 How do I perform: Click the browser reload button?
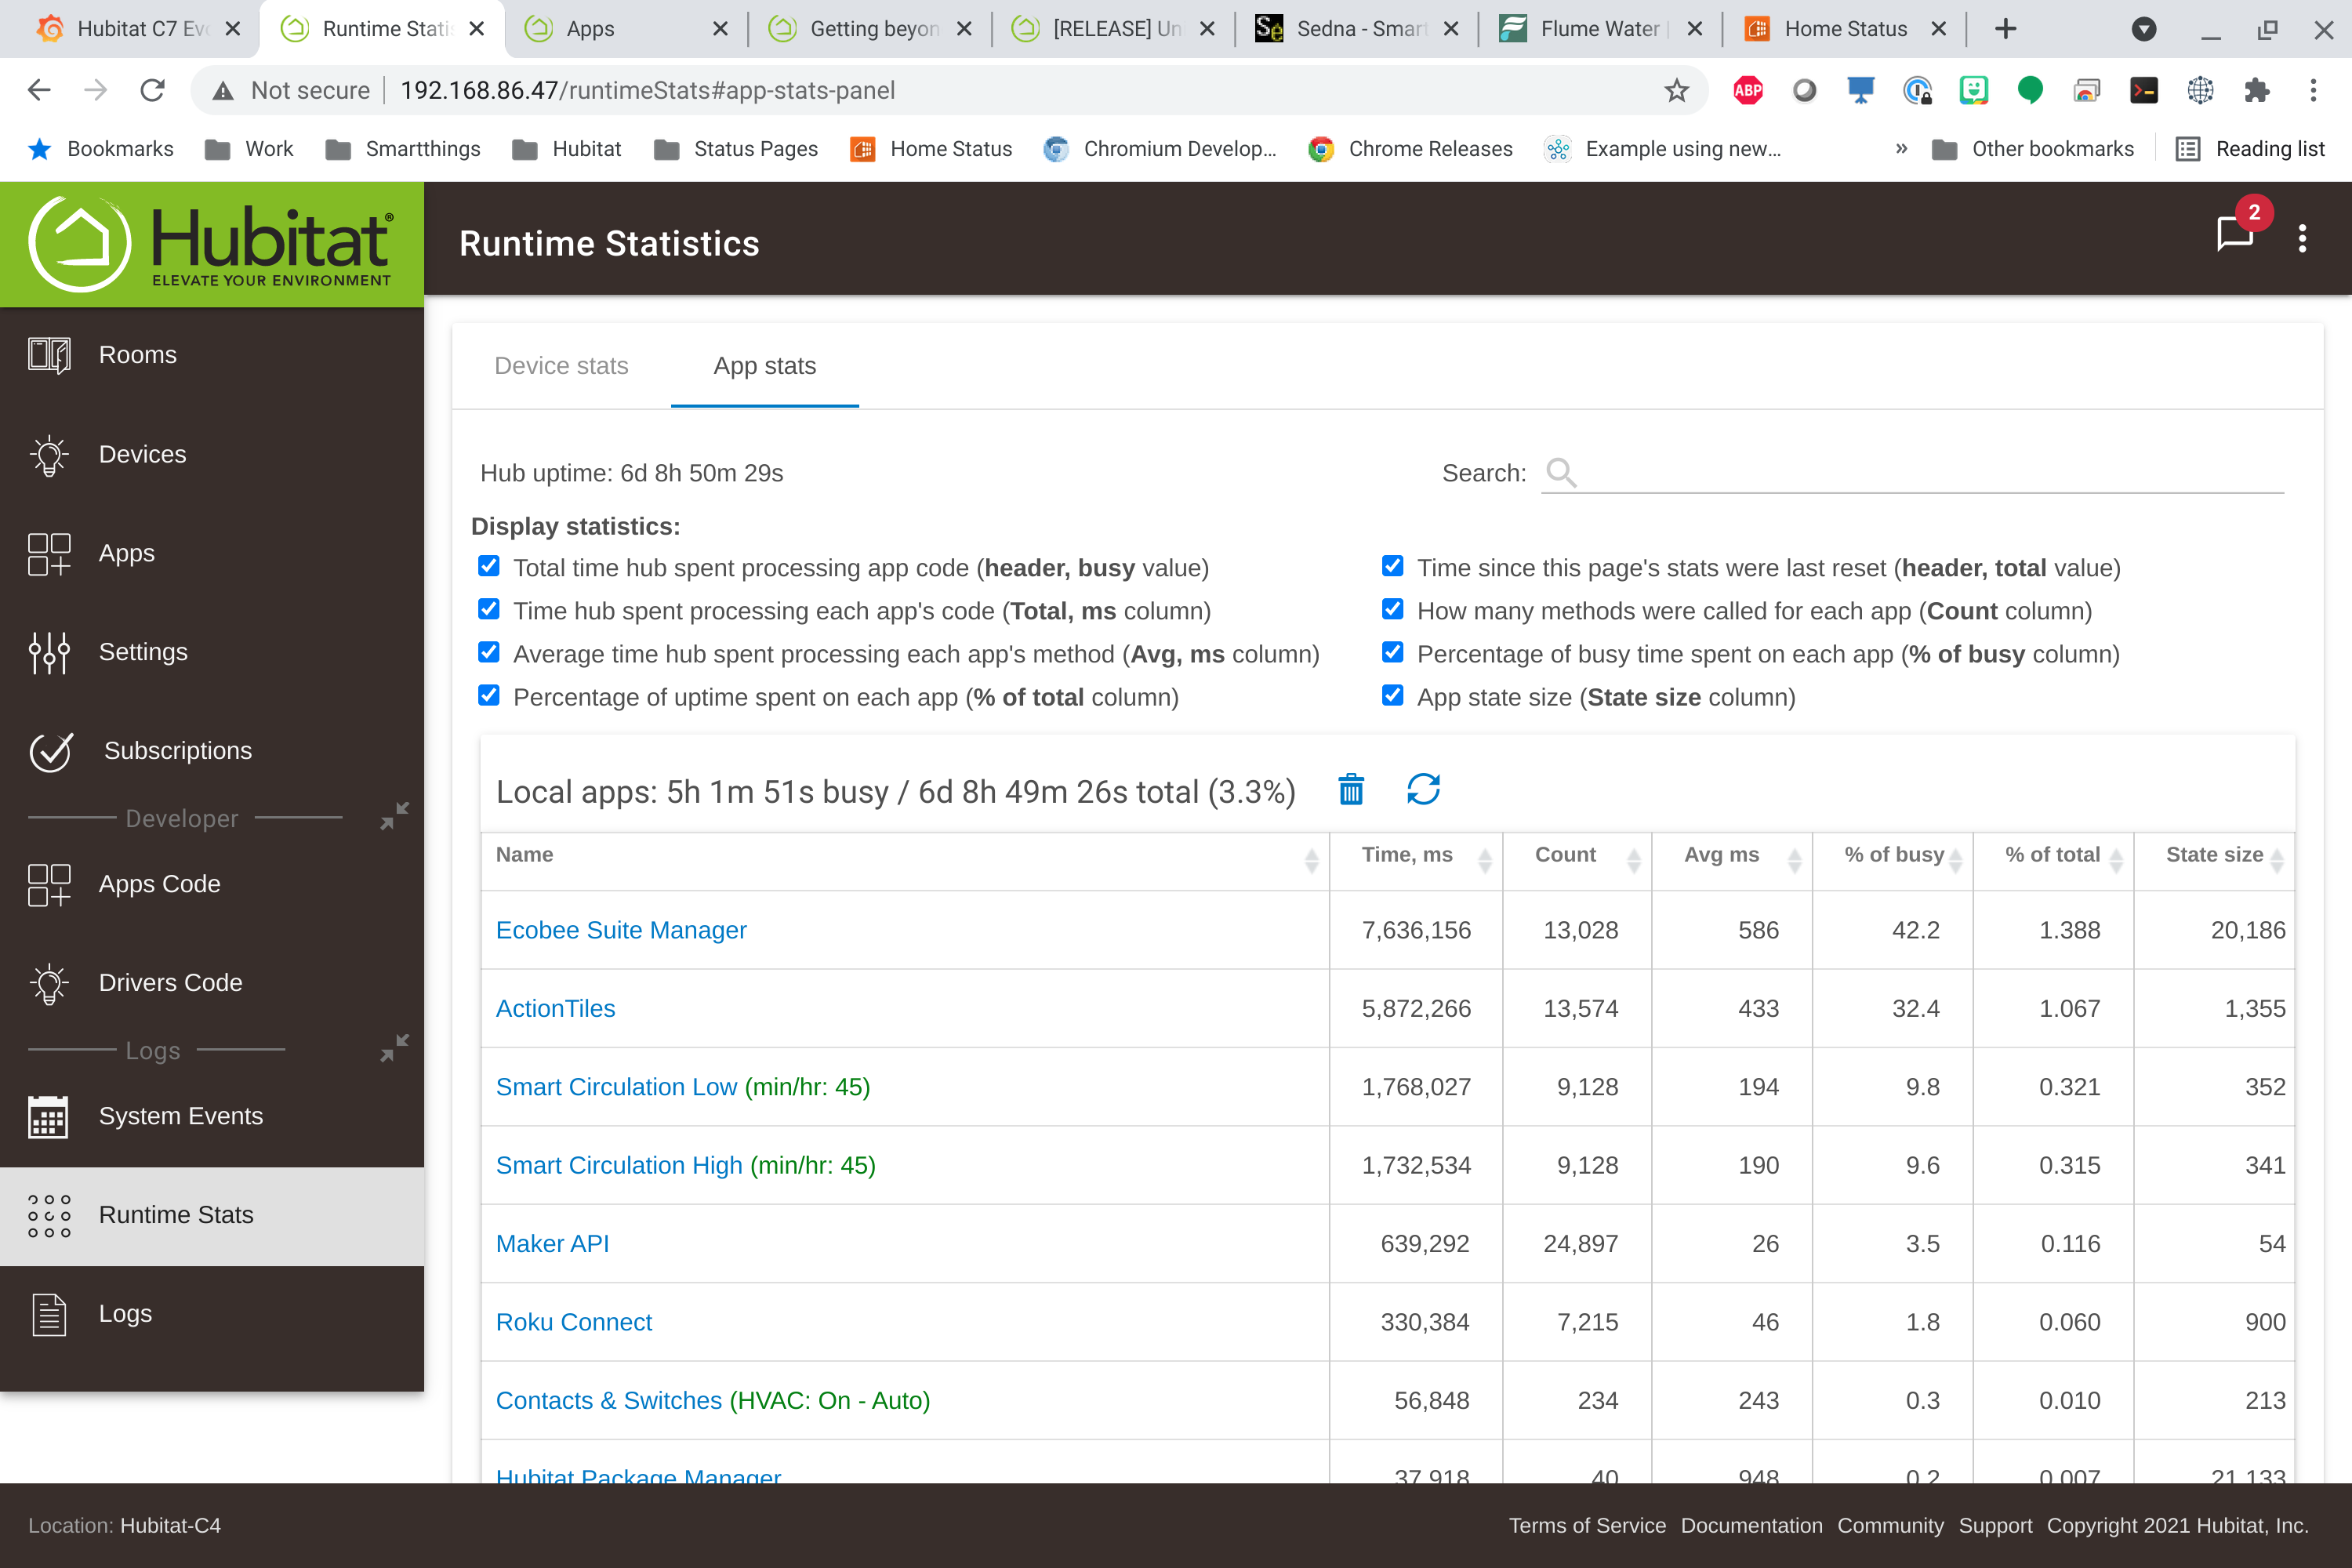(152, 90)
